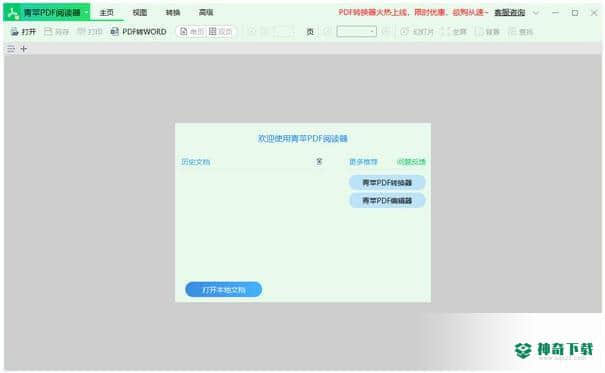Switch to the 视图 tab
This screenshot has width=605, height=373.
point(140,13)
